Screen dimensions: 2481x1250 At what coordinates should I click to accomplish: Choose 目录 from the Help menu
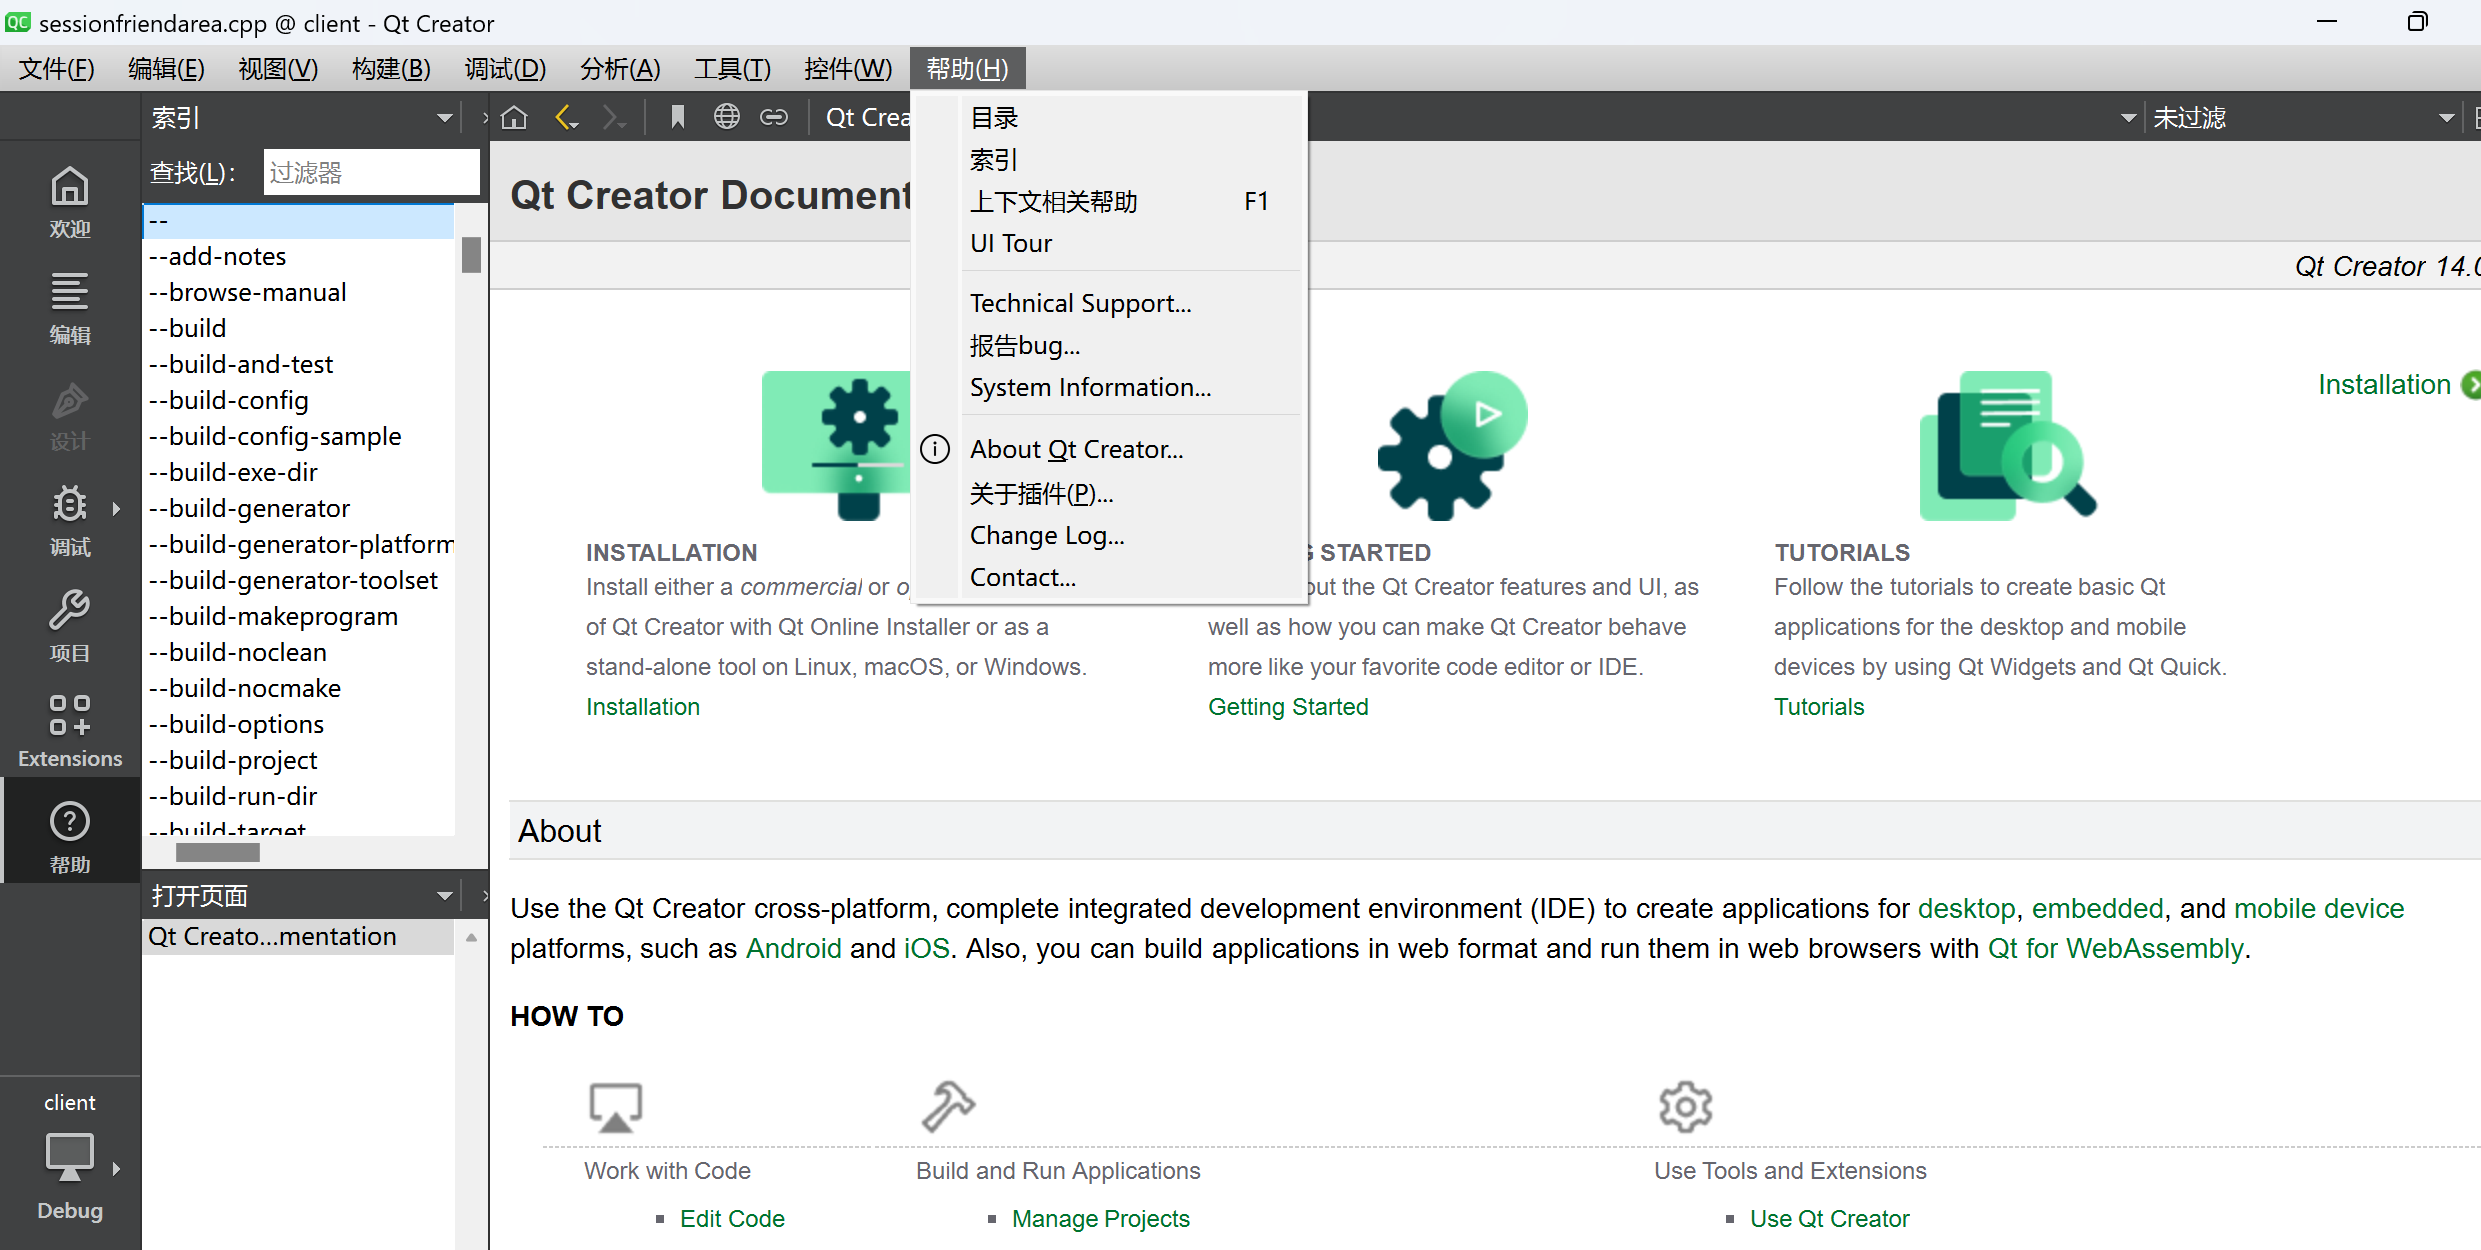1110,118
